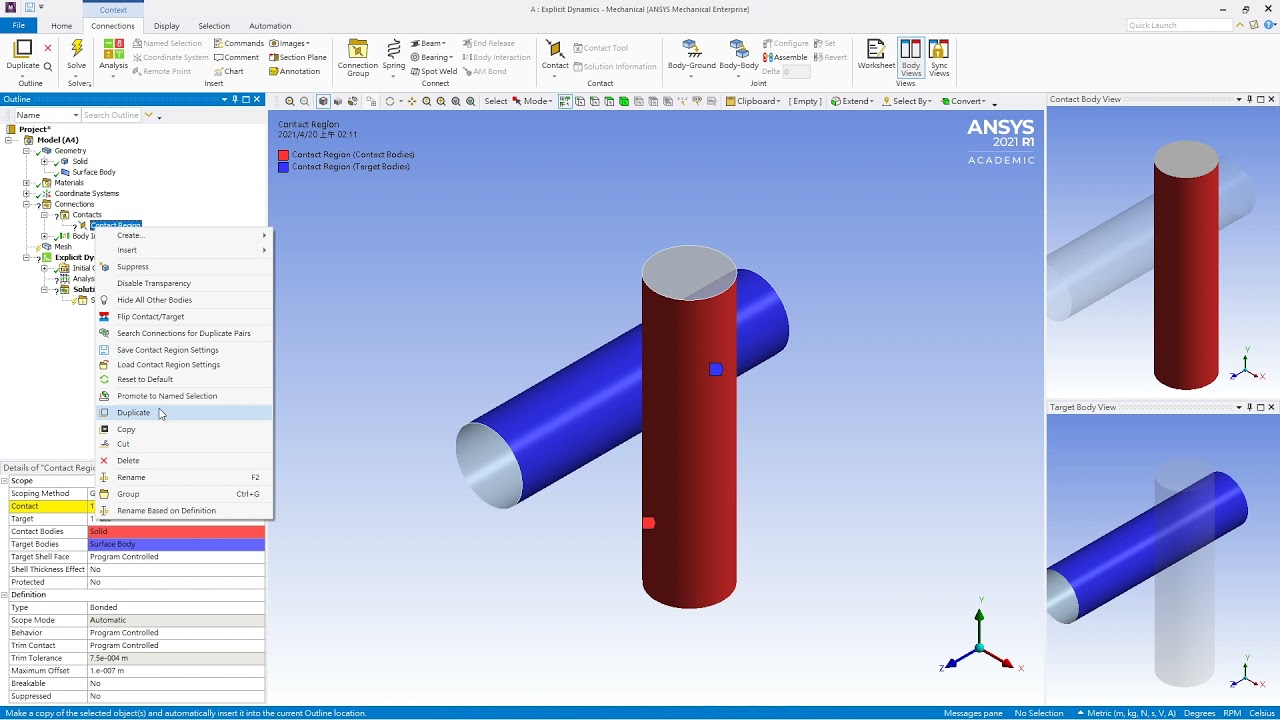Click the blue Target Bodies color cell
This screenshot has width=1280, height=720.
[176, 544]
